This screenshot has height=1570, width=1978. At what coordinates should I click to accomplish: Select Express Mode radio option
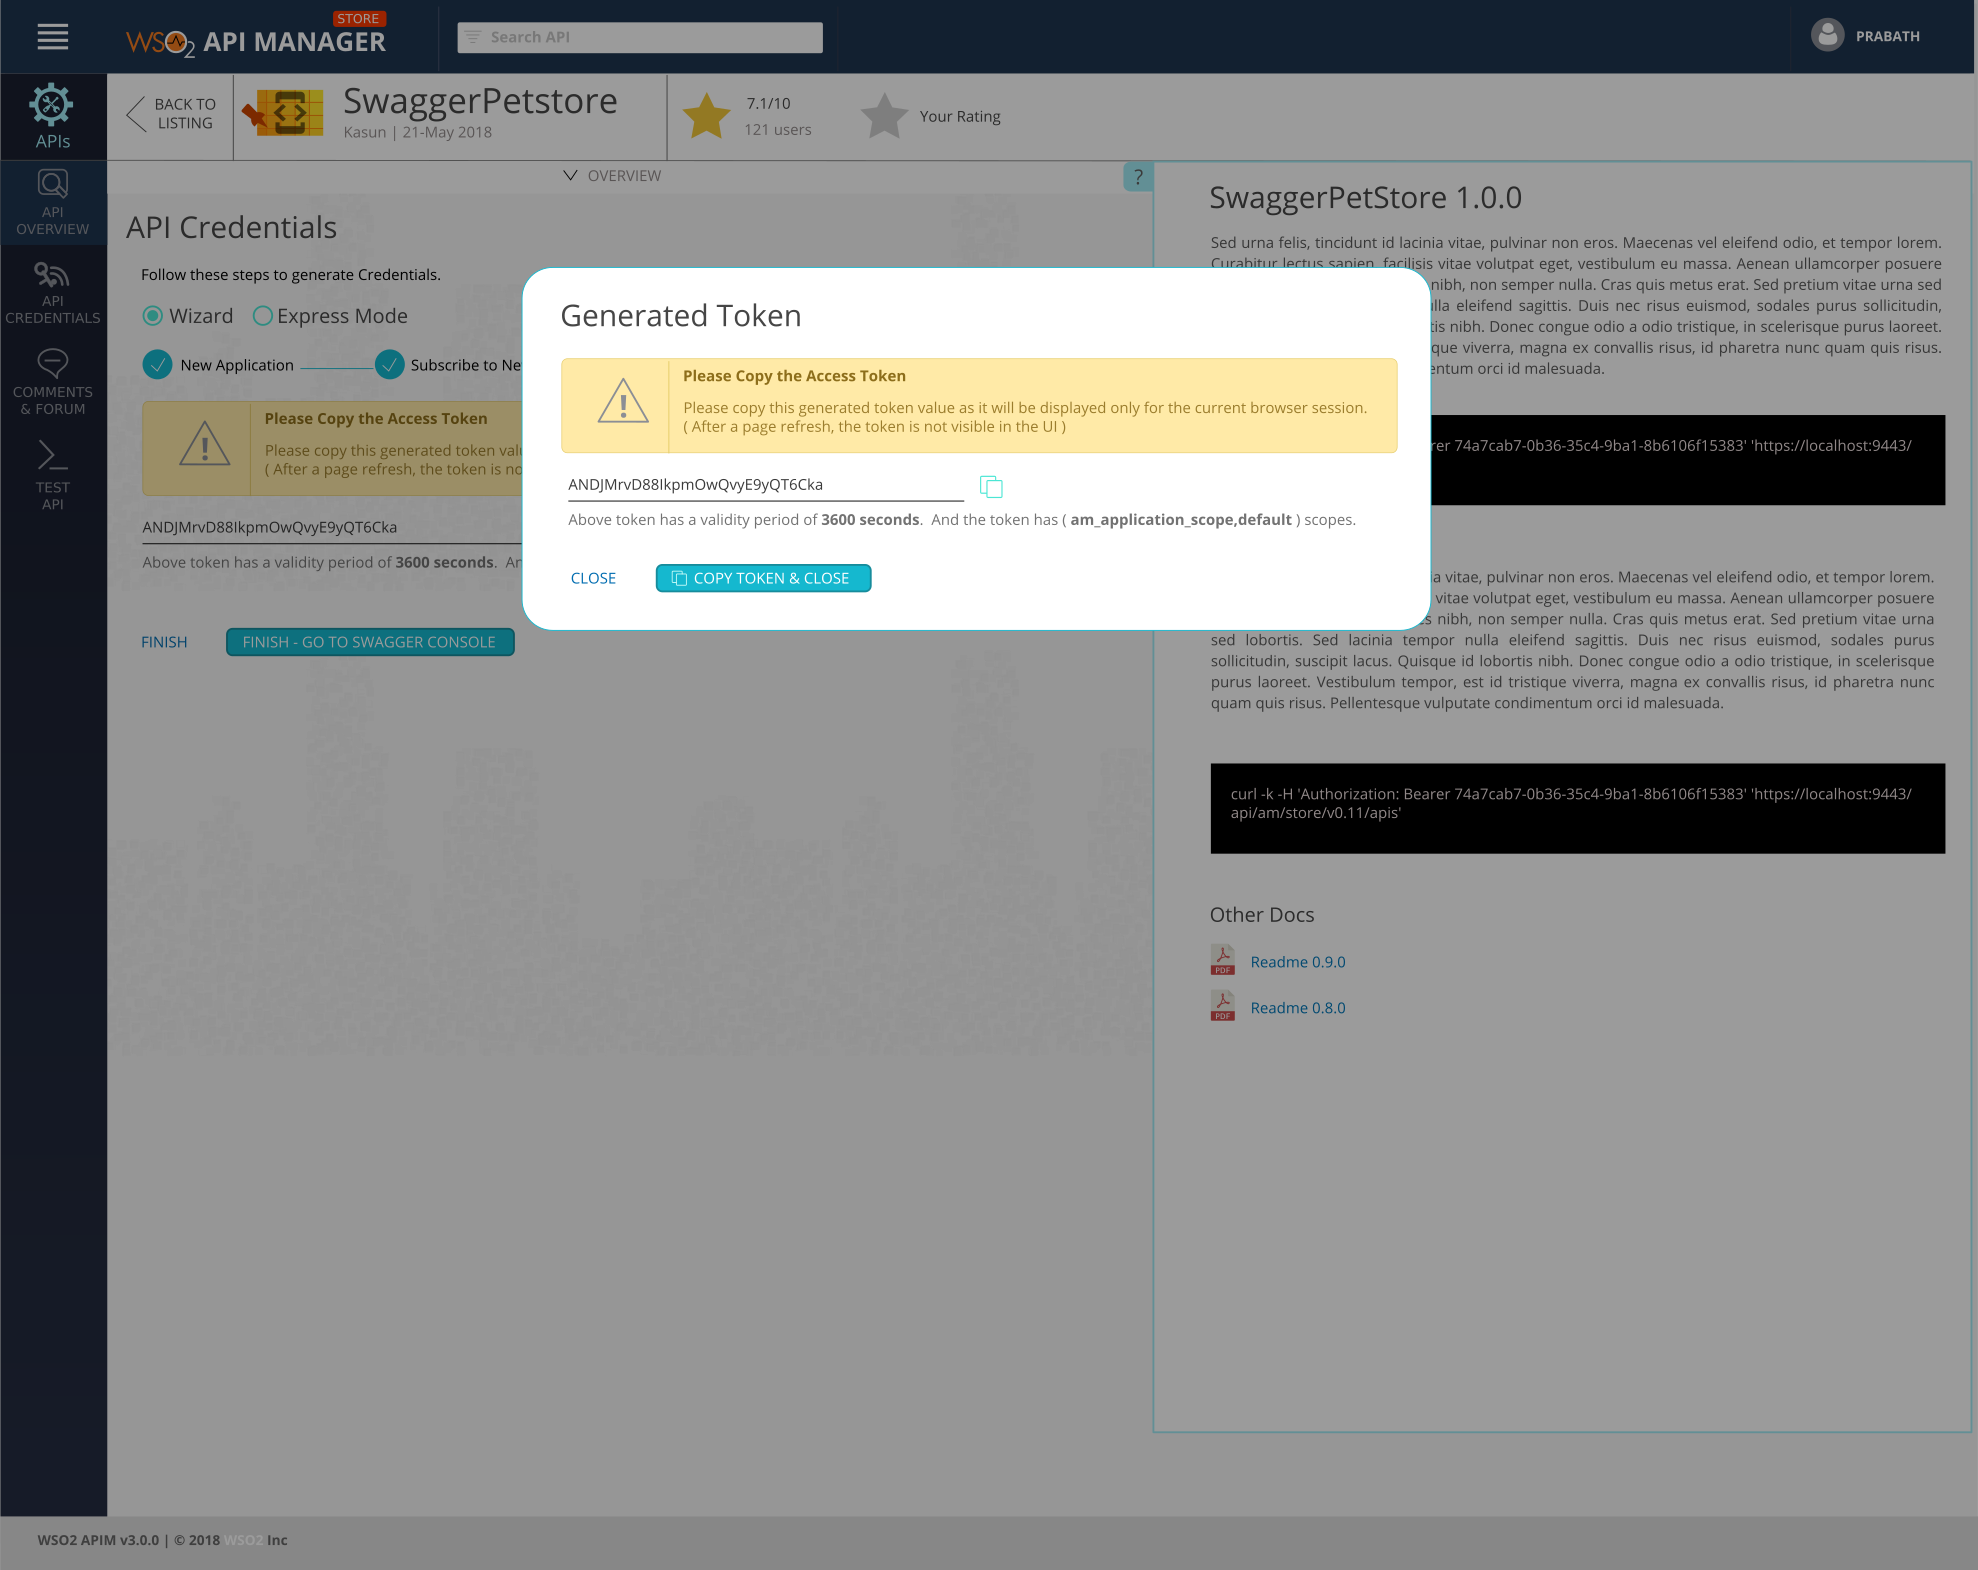point(263,316)
